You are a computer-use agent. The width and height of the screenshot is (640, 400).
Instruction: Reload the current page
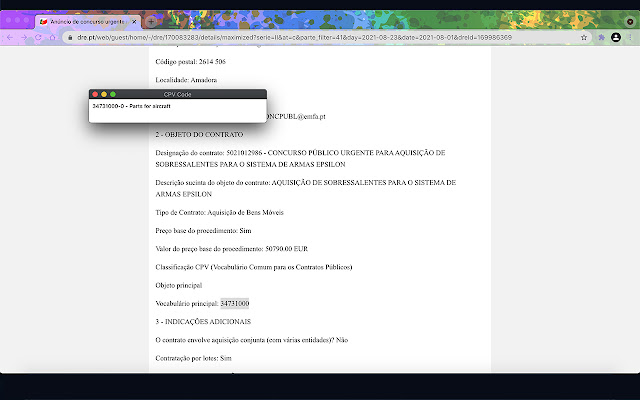point(38,38)
